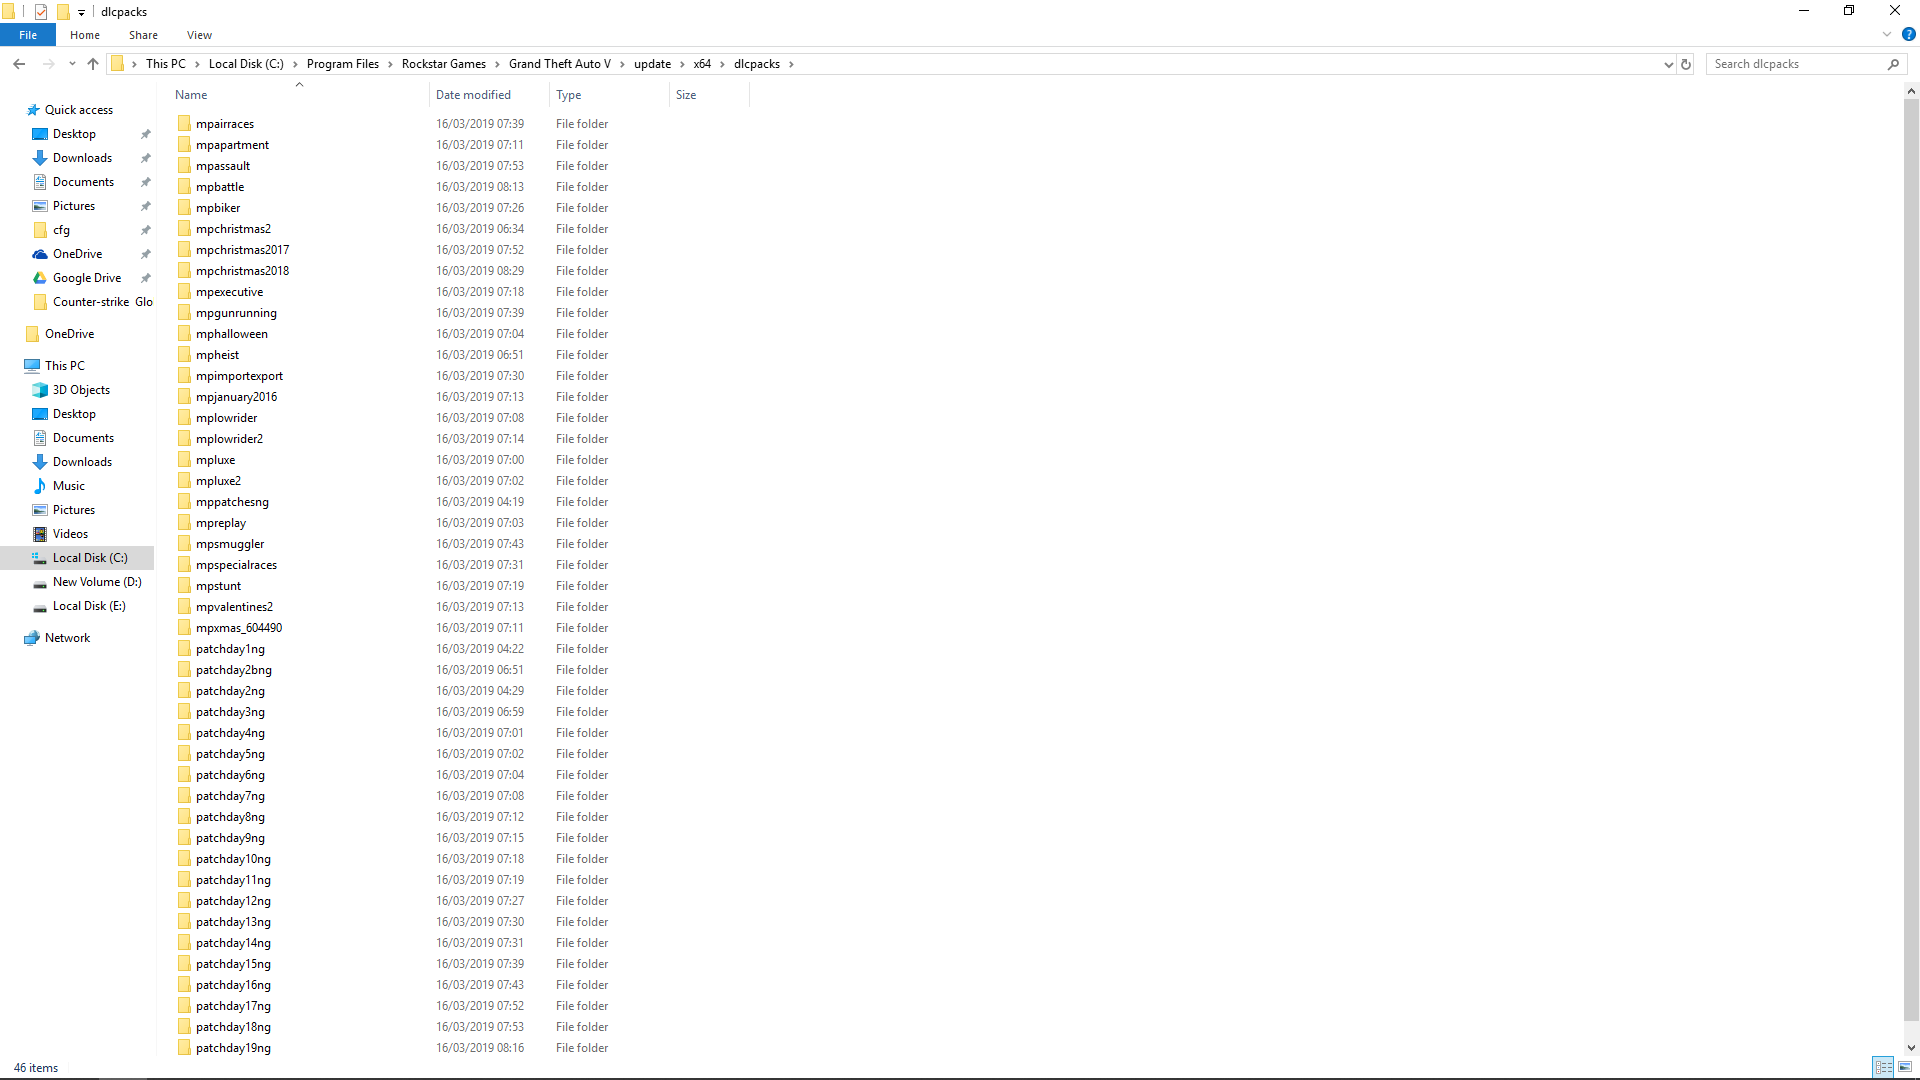
Task: Open the File menu tab
Action: click(28, 35)
